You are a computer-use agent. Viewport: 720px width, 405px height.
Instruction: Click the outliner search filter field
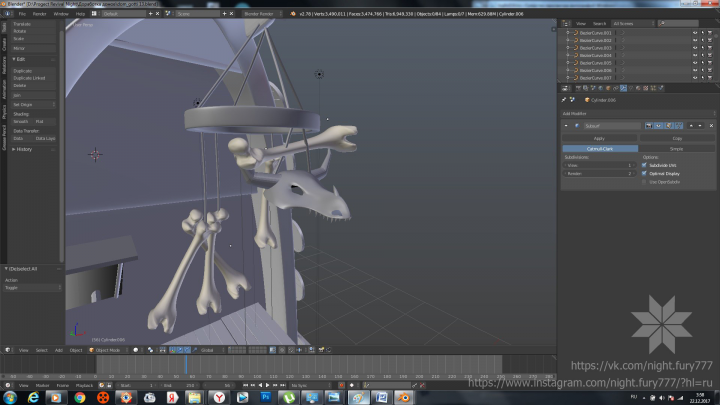pyautogui.click(x=678, y=23)
